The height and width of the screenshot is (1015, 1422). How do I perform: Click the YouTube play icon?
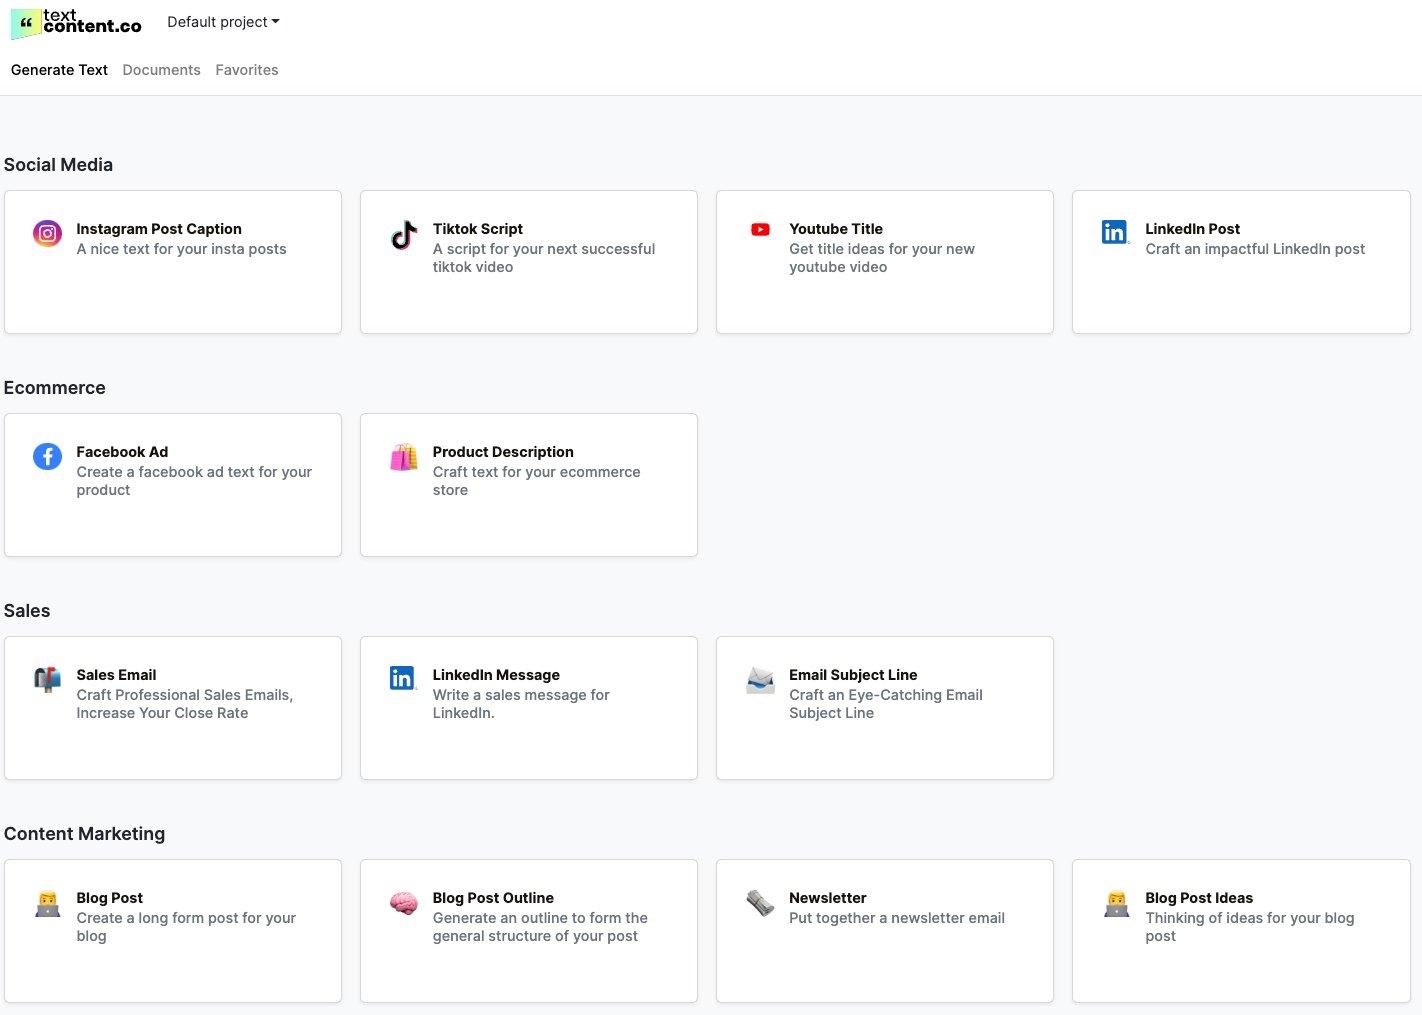click(x=760, y=230)
